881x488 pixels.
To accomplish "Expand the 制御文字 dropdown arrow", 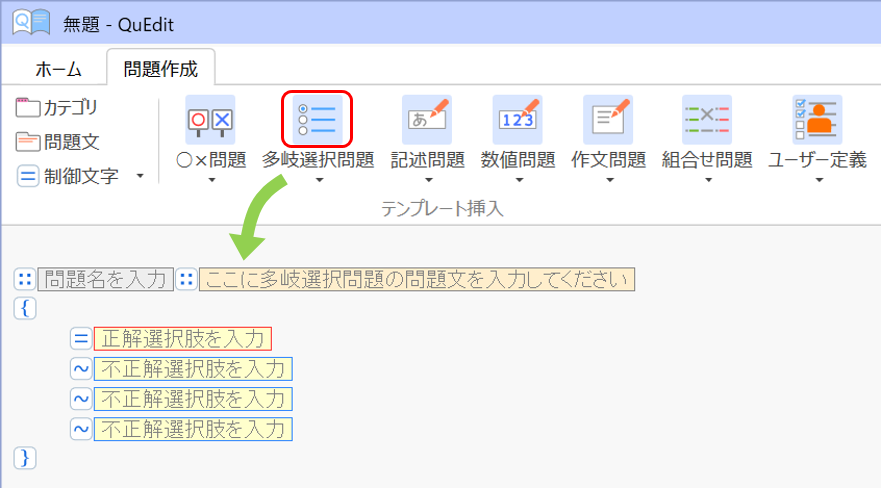I will coord(140,177).
